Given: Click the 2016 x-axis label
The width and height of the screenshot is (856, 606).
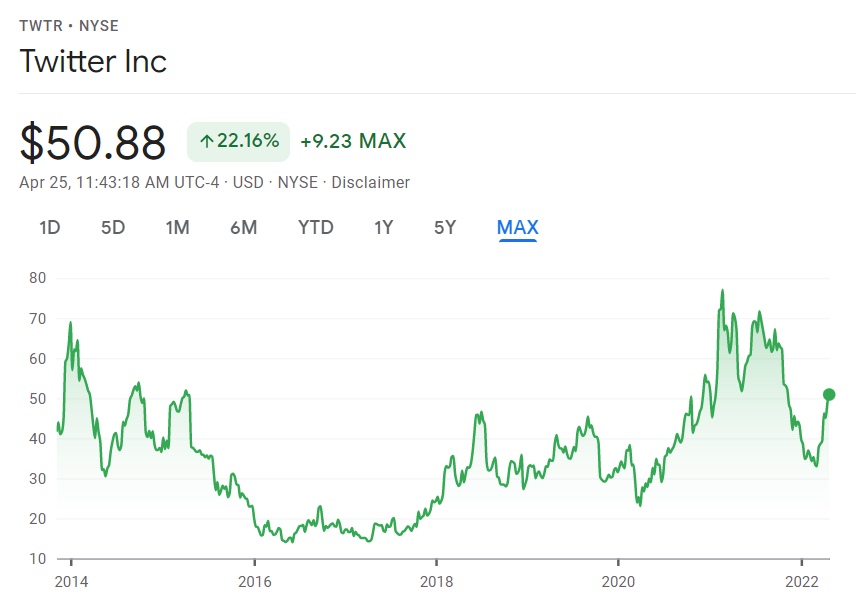Looking at the screenshot, I should click(x=254, y=581).
